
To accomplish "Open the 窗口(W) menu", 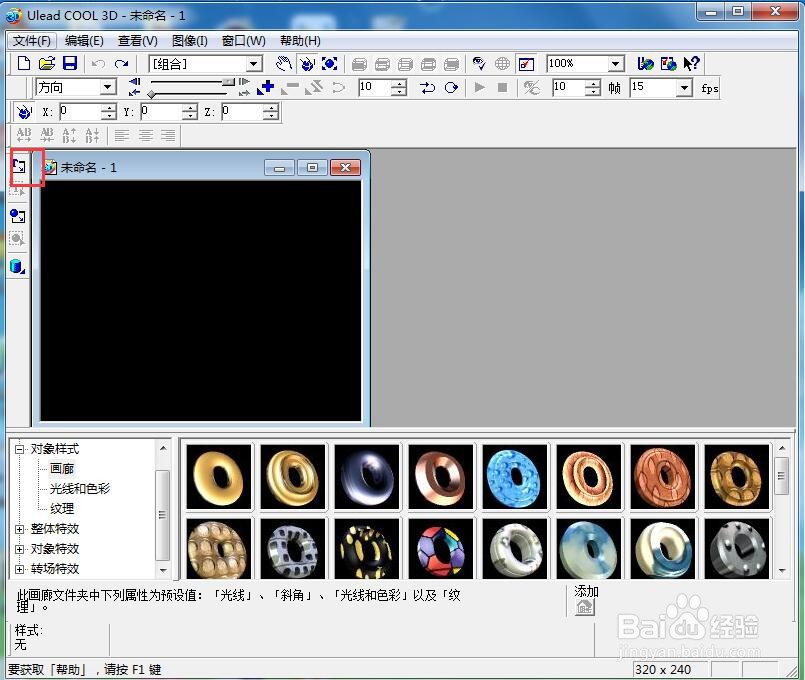I will (x=243, y=41).
